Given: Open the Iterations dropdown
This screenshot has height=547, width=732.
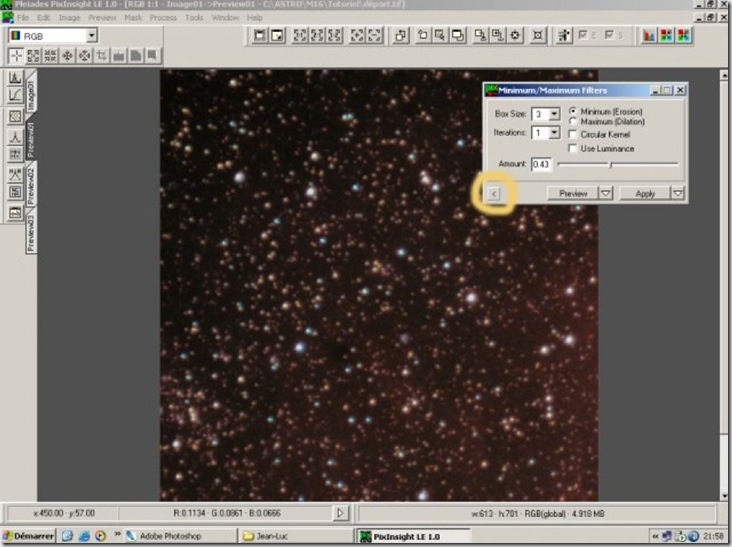Looking at the screenshot, I should pyautogui.click(x=554, y=133).
